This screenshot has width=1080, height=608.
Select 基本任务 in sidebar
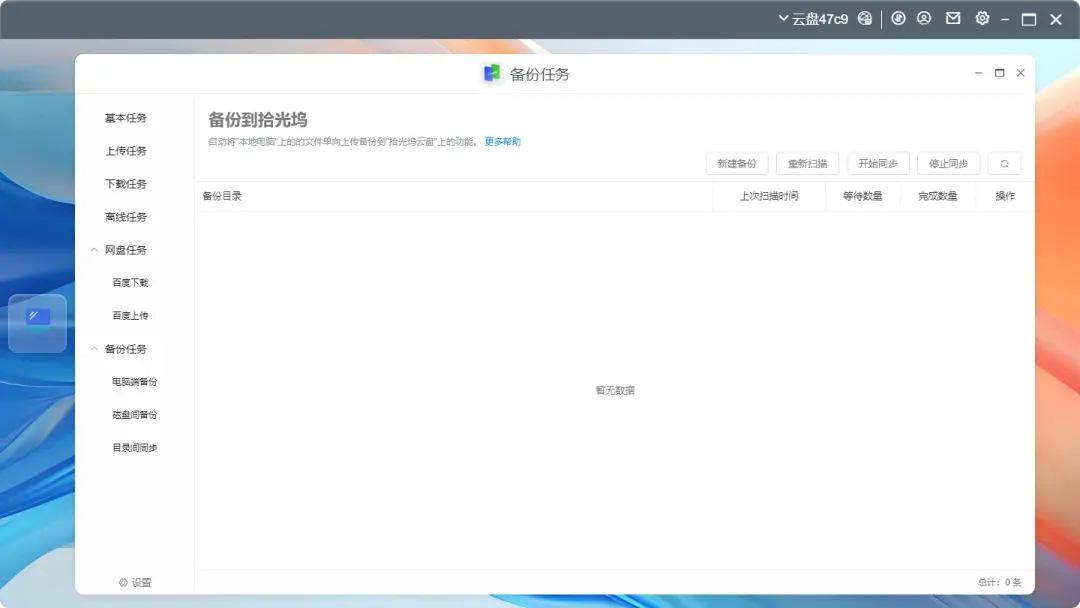tap(125, 118)
